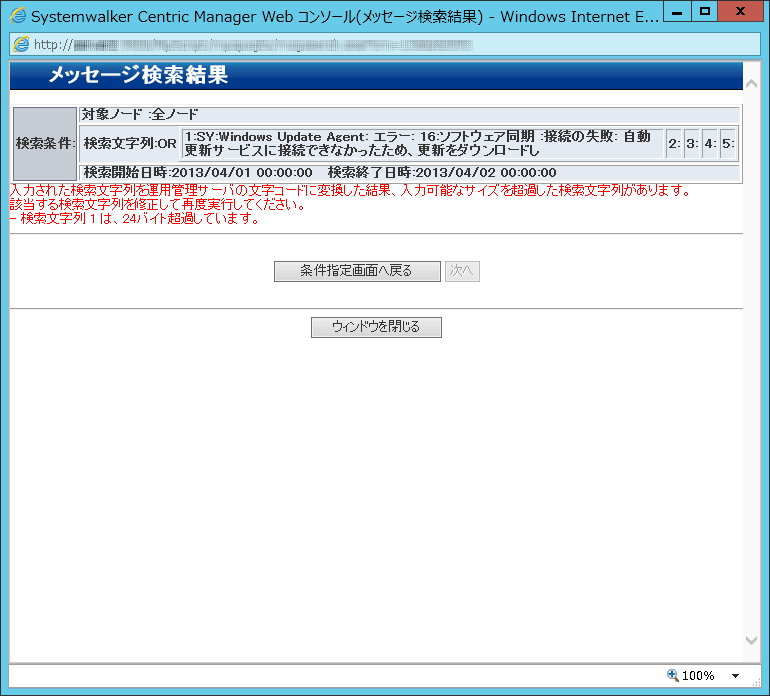Click the メッセージ検索結果 page heading
Image resolution: width=770 pixels, height=696 pixels.
click(138, 75)
